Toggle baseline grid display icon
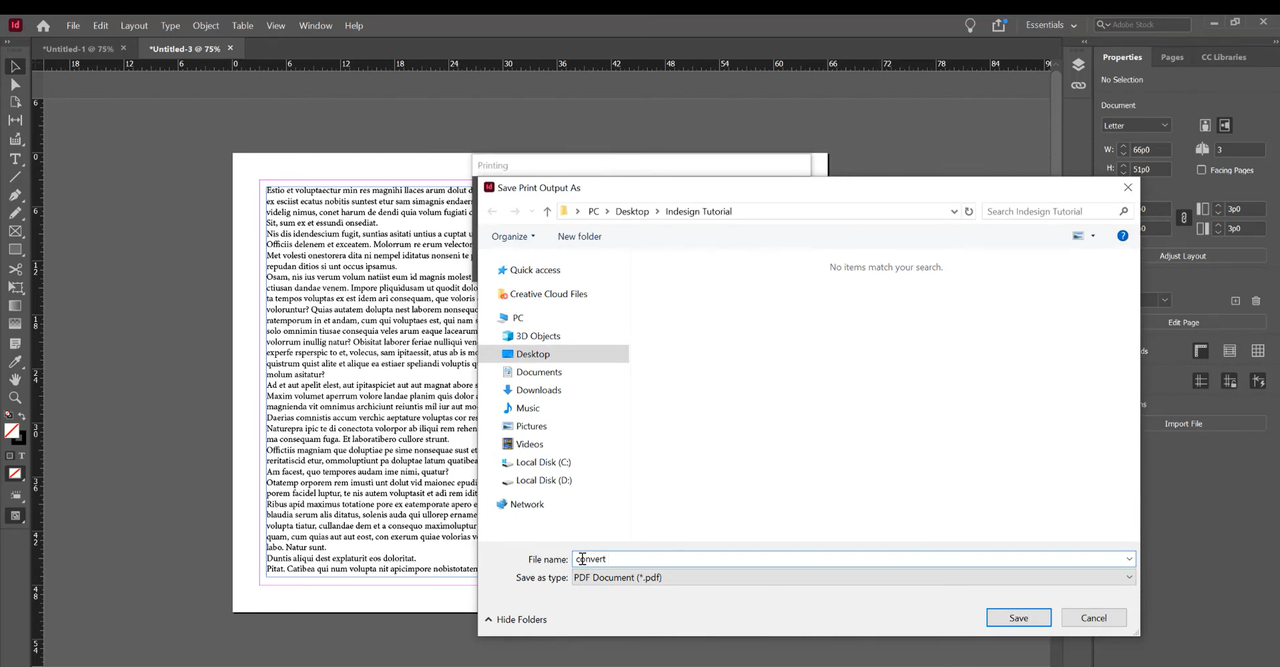The width and height of the screenshot is (1280, 667). click(1229, 351)
